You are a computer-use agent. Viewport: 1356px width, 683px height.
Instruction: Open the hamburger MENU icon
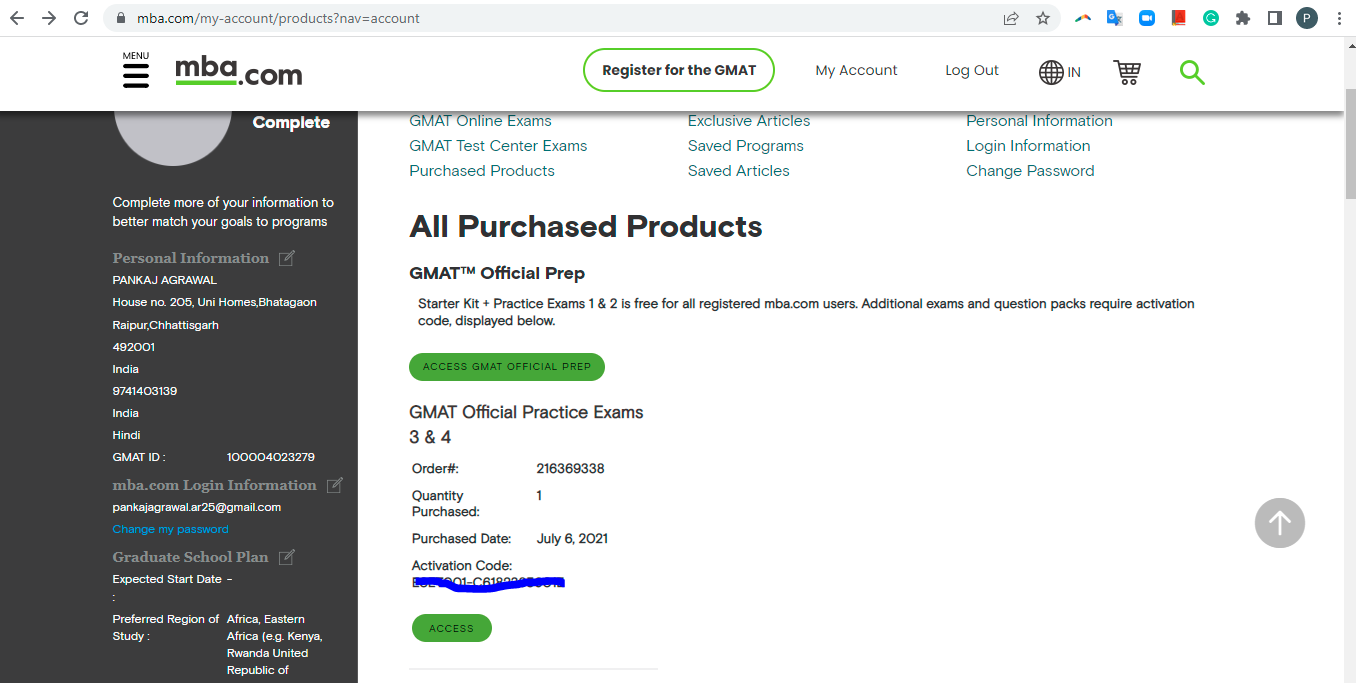[x=136, y=74]
